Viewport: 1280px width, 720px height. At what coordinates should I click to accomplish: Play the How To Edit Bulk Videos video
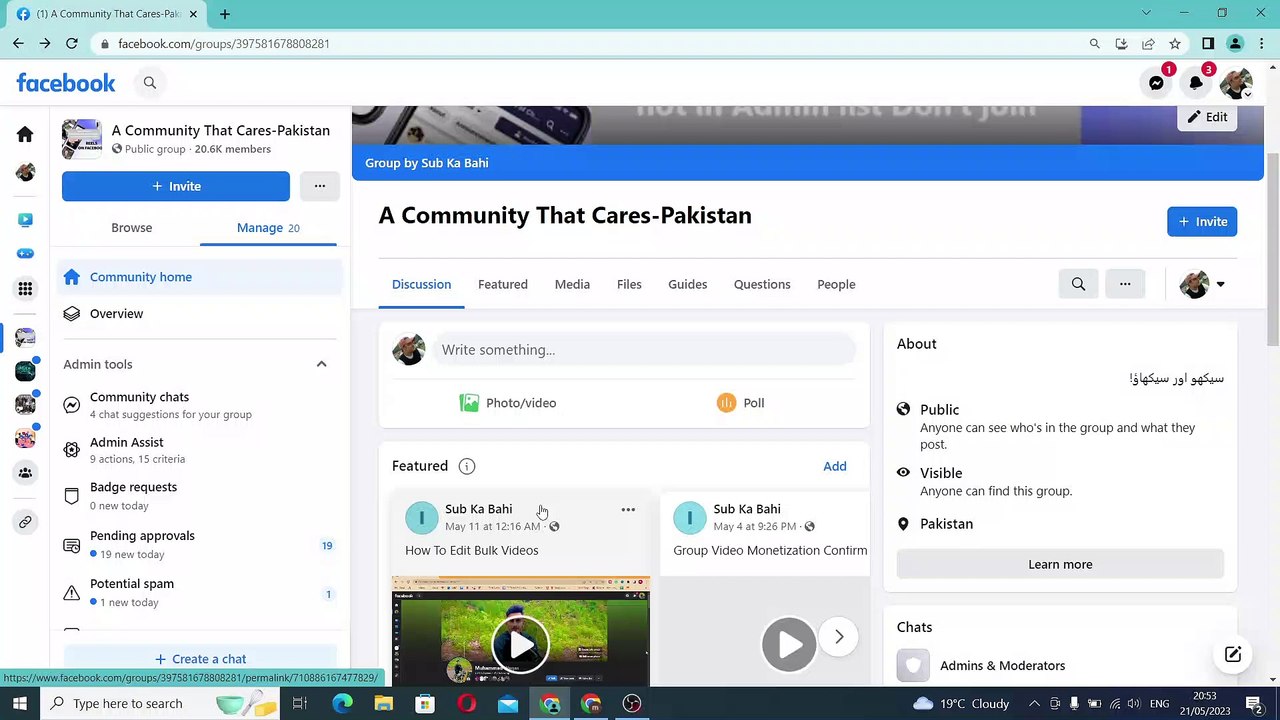coord(520,641)
